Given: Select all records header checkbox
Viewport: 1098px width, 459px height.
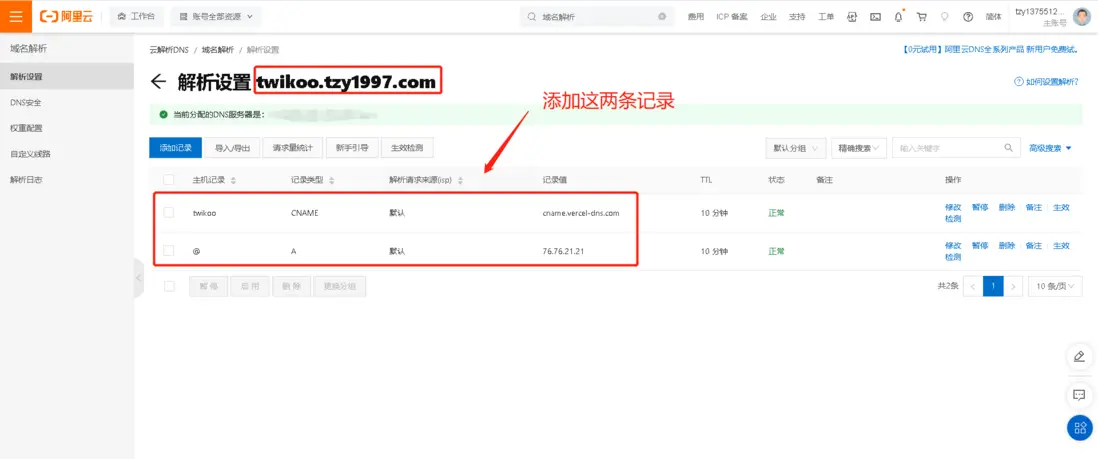Looking at the screenshot, I should 169,180.
